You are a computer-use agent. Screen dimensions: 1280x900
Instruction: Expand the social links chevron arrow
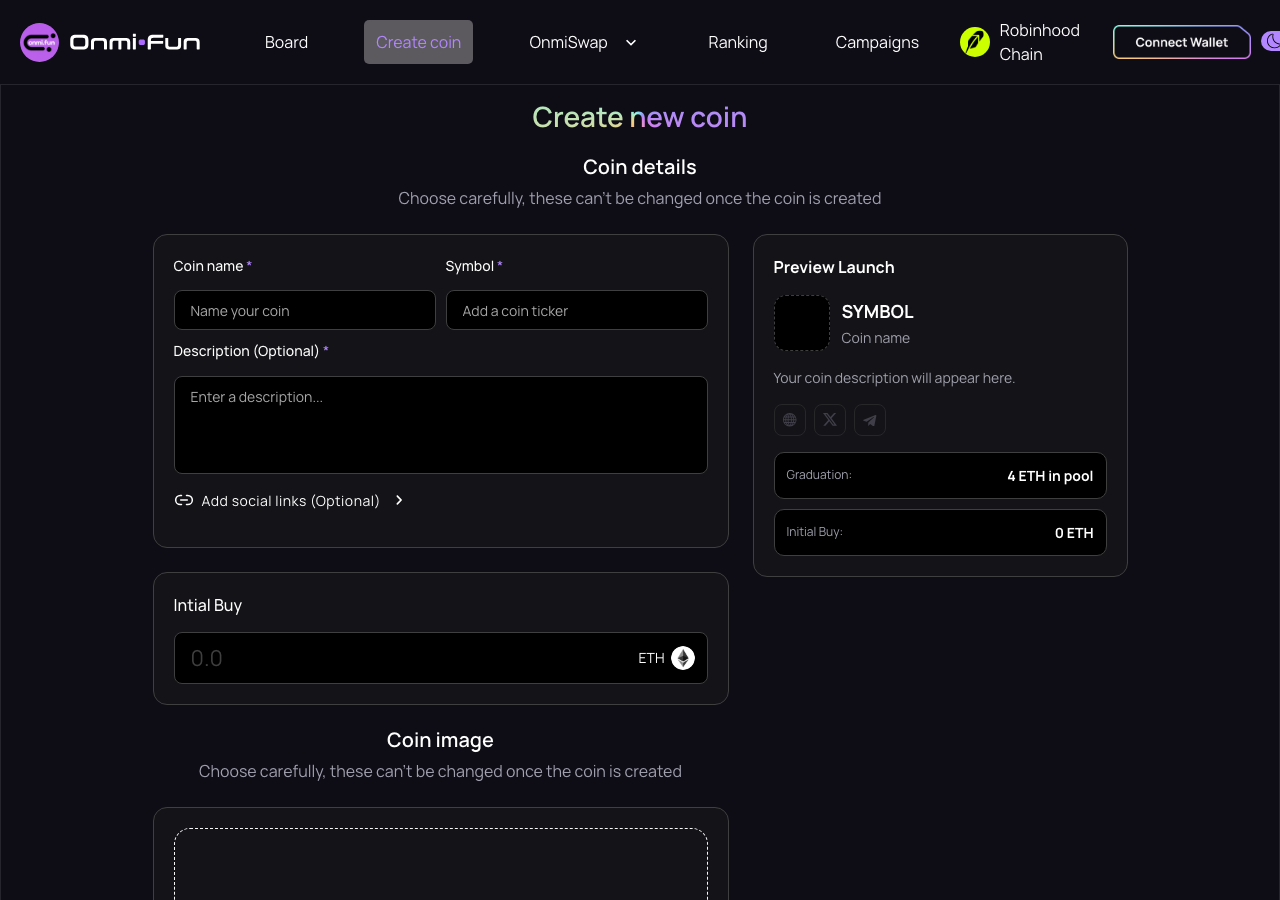[399, 500]
